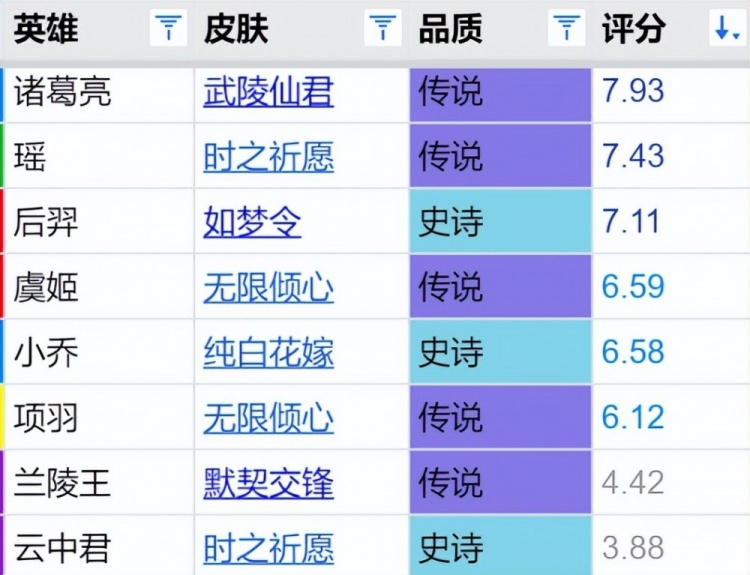Open the 默契交锋 skin link
The height and width of the screenshot is (575, 750).
click(268, 483)
